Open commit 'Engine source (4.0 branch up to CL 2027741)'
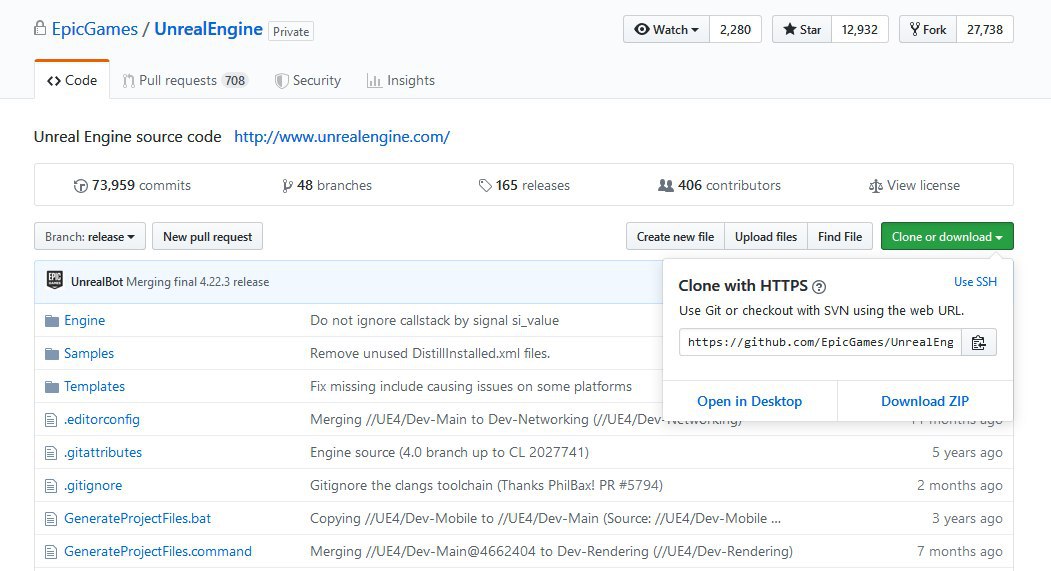This screenshot has width=1051, height=571. 449,453
